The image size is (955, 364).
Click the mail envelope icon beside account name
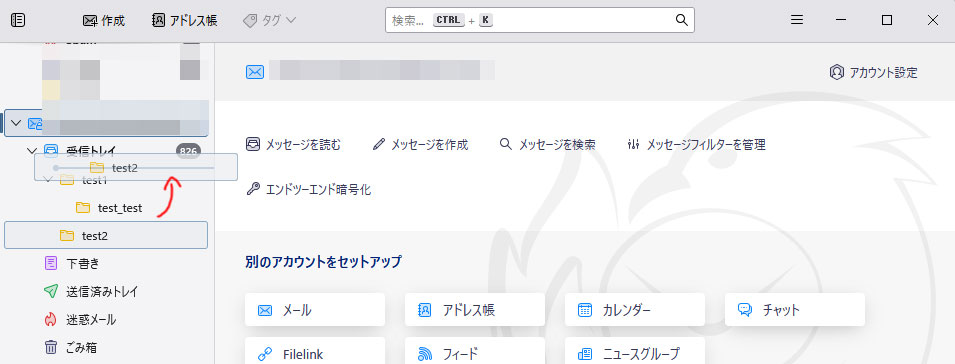[x=255, y=72]
